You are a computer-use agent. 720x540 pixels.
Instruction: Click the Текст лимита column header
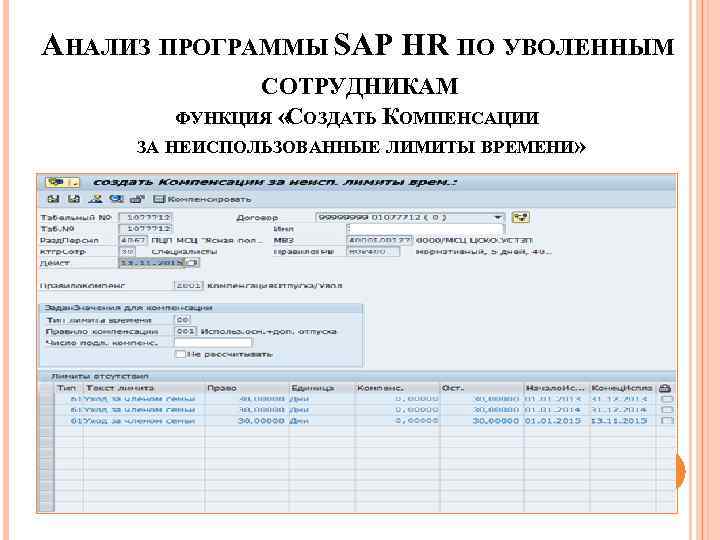pyautogui.click(x=144, y=388)
